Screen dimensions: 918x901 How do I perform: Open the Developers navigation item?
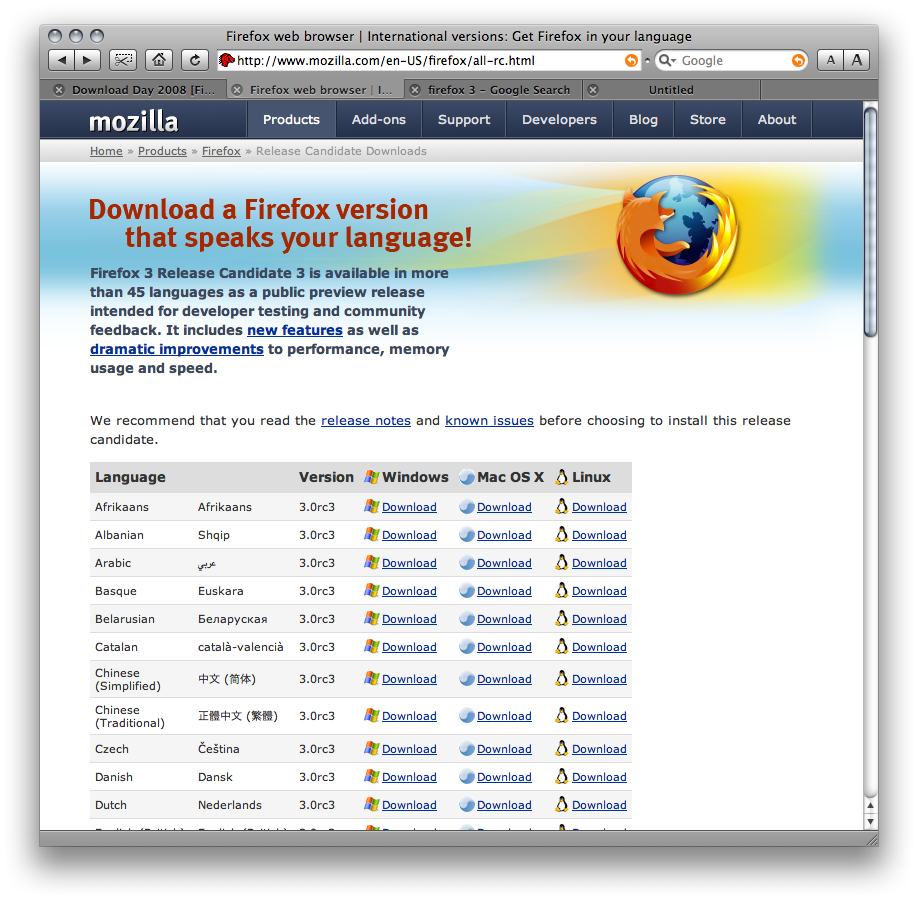tap(559, 119)
